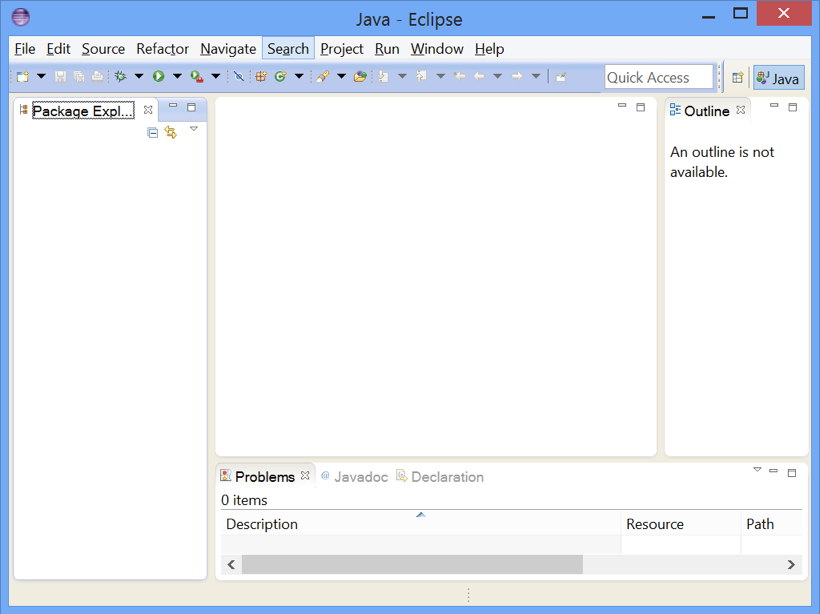
Task: Click the Next Annotation toolbar icon
Action: (383, 76)
